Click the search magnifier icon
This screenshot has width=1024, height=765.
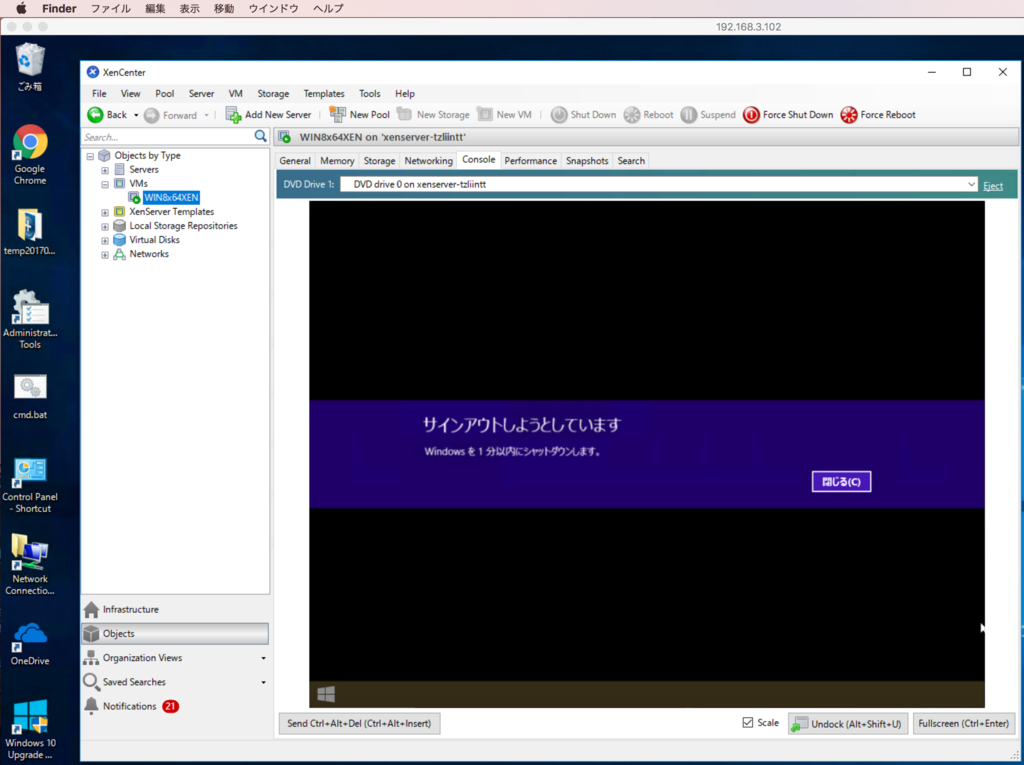pos(261,136)
